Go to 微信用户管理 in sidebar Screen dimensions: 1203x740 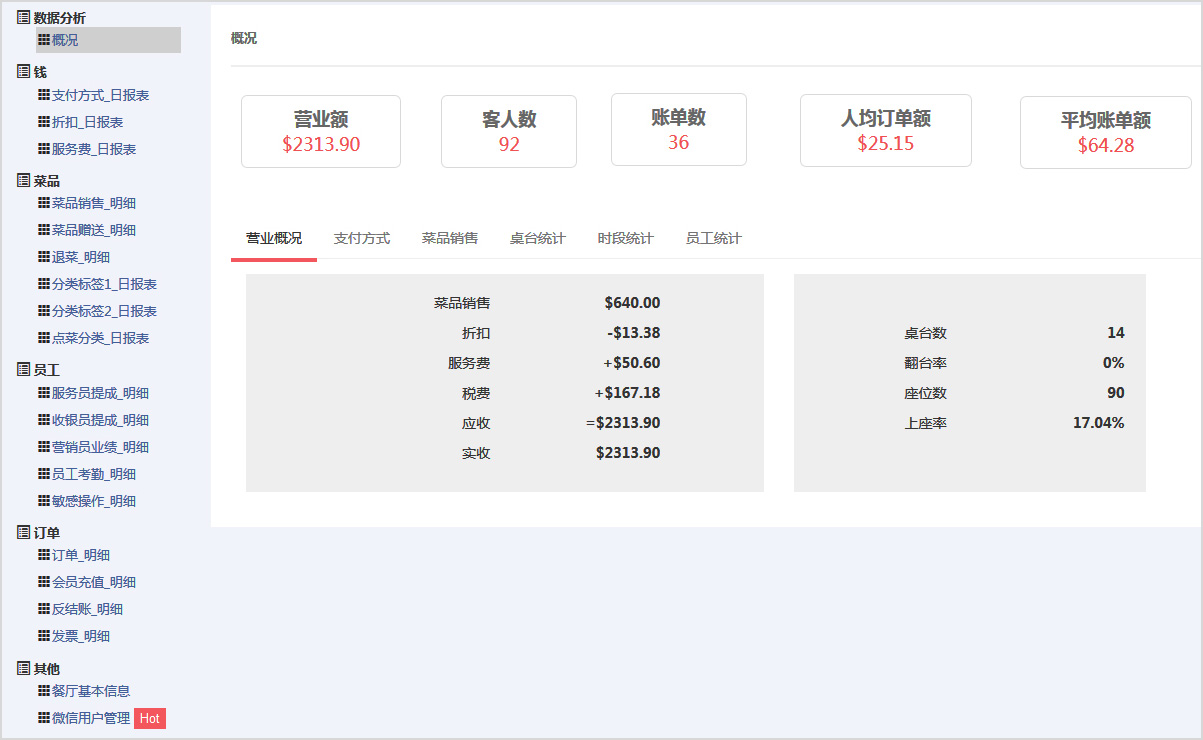91,718
